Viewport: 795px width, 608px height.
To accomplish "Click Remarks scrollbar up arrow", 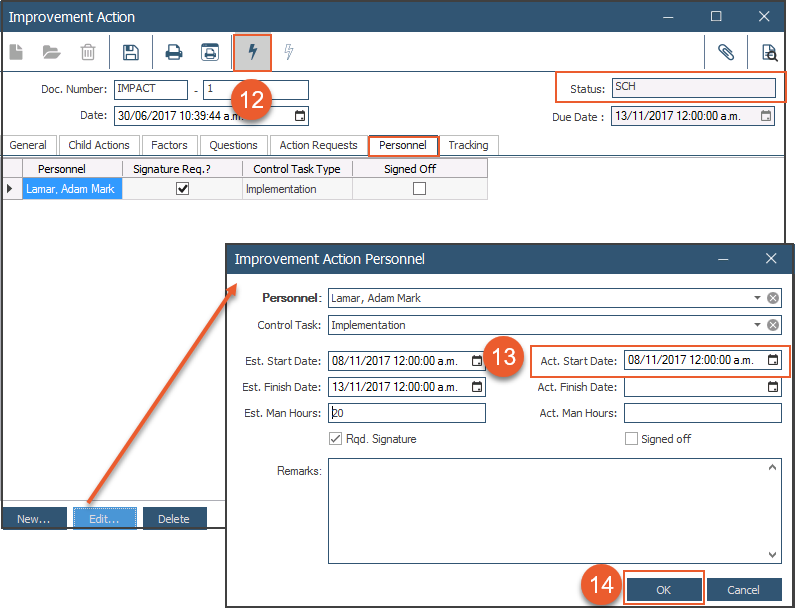I will 772,467.
